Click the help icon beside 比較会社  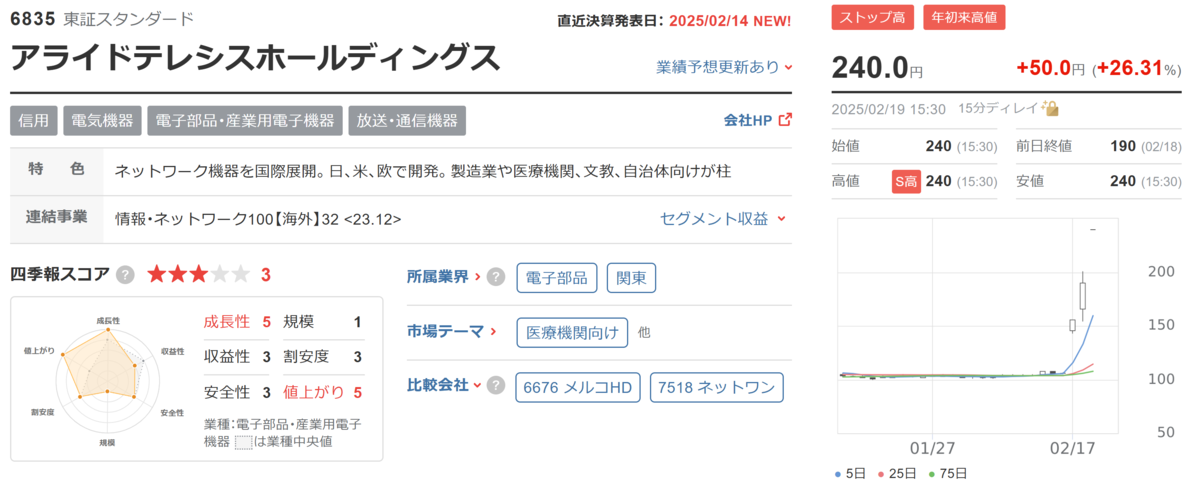(495, 385)
